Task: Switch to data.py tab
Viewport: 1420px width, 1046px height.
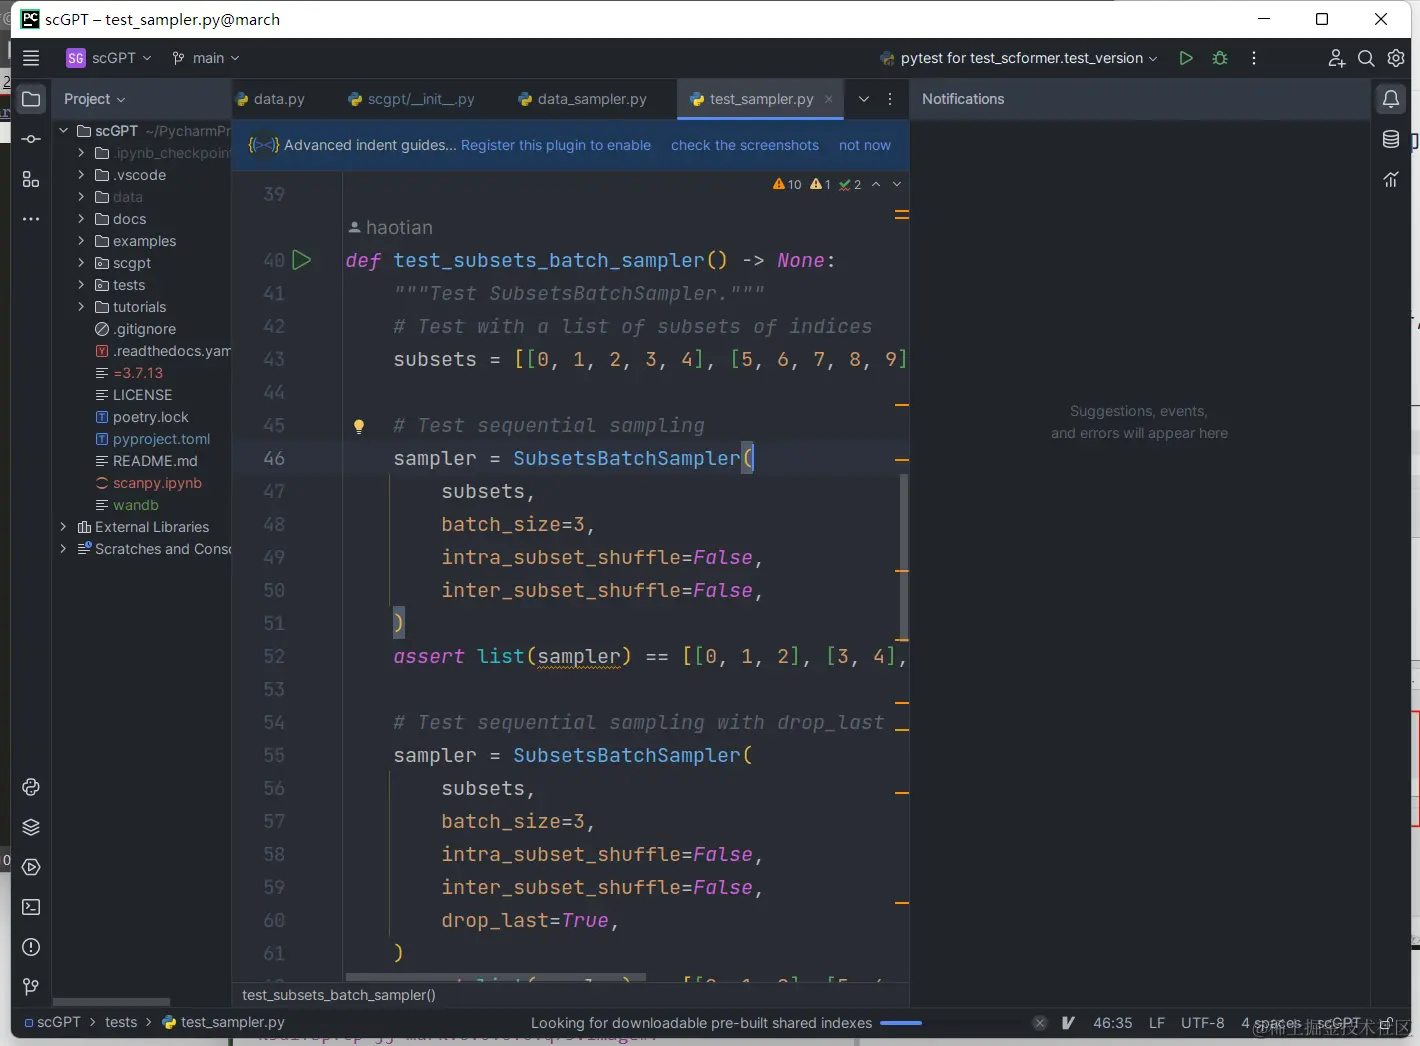Action: click(270, 99)
